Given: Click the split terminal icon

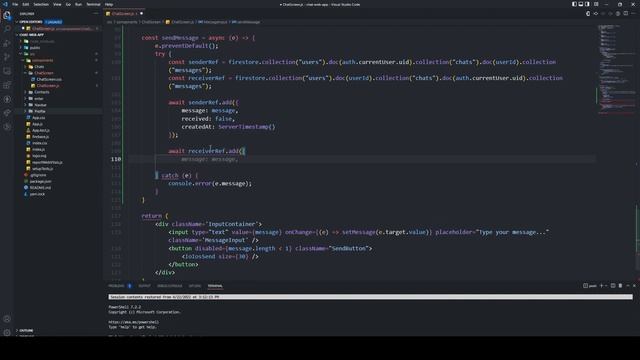Looking at the screenshot, I should (613, 286).
